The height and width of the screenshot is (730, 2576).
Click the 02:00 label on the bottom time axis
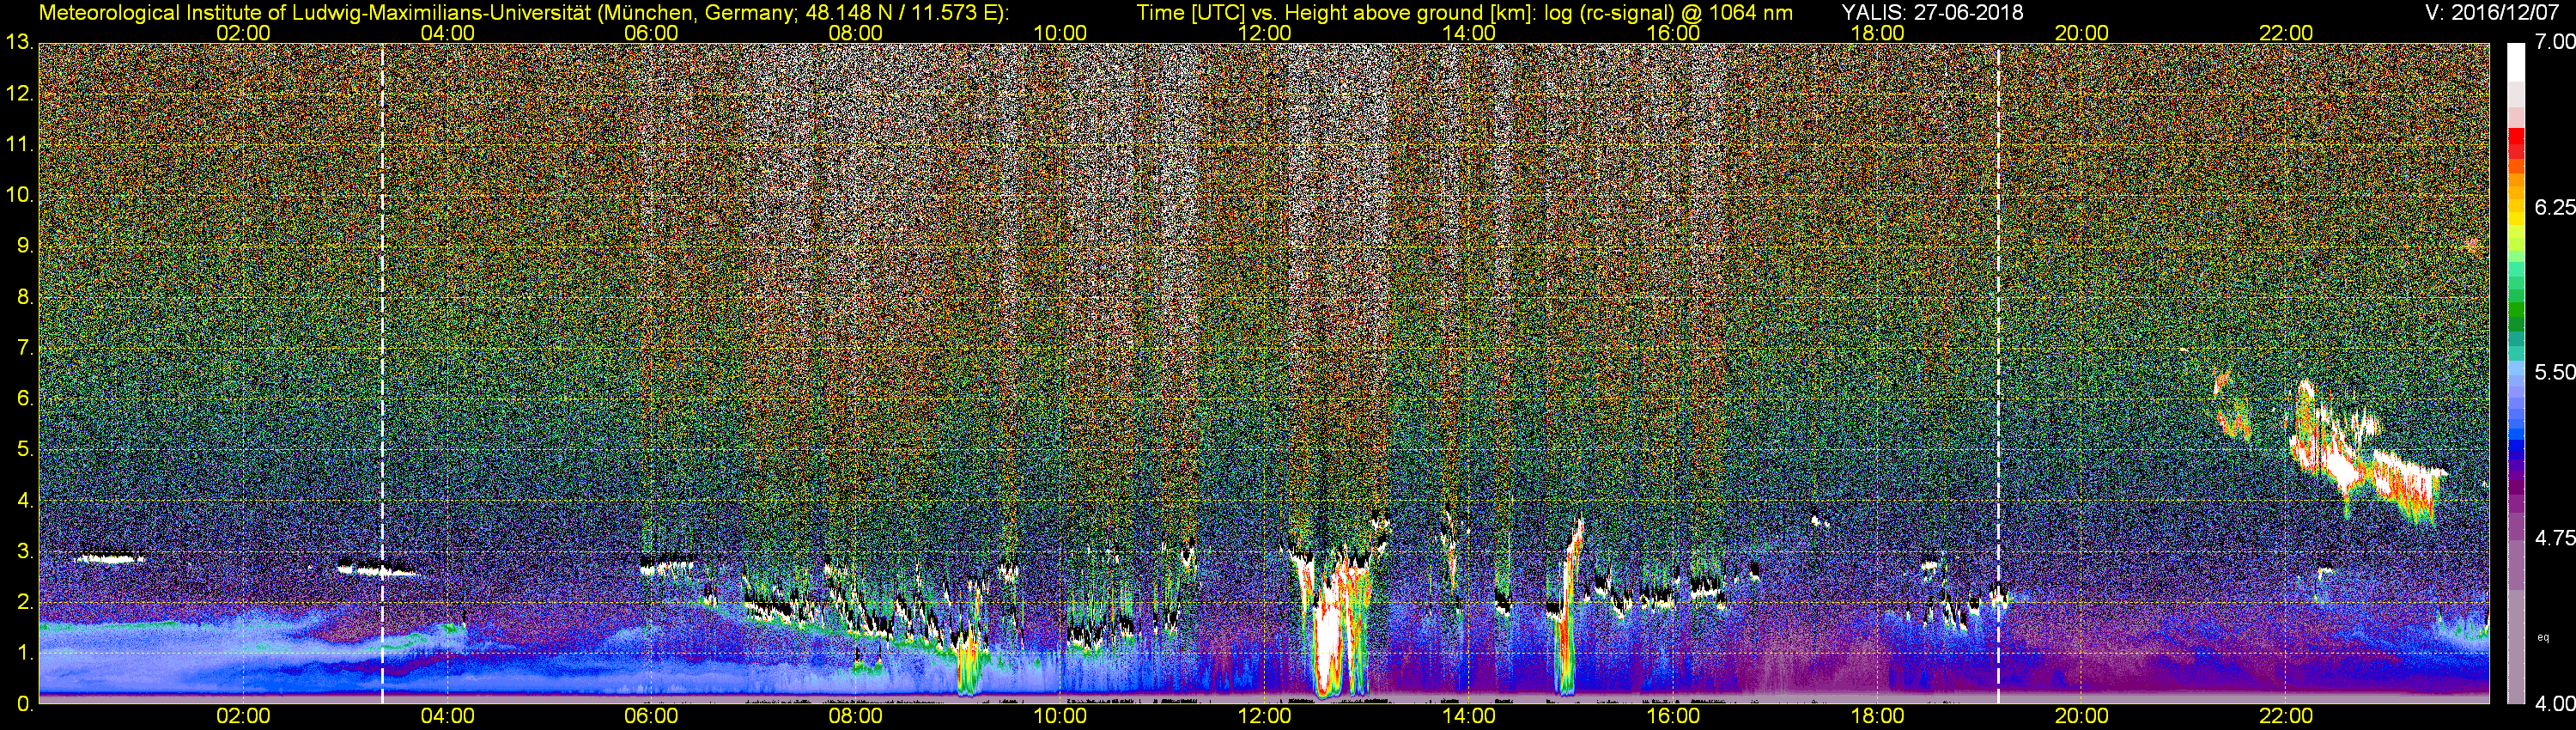click(243, 717)
